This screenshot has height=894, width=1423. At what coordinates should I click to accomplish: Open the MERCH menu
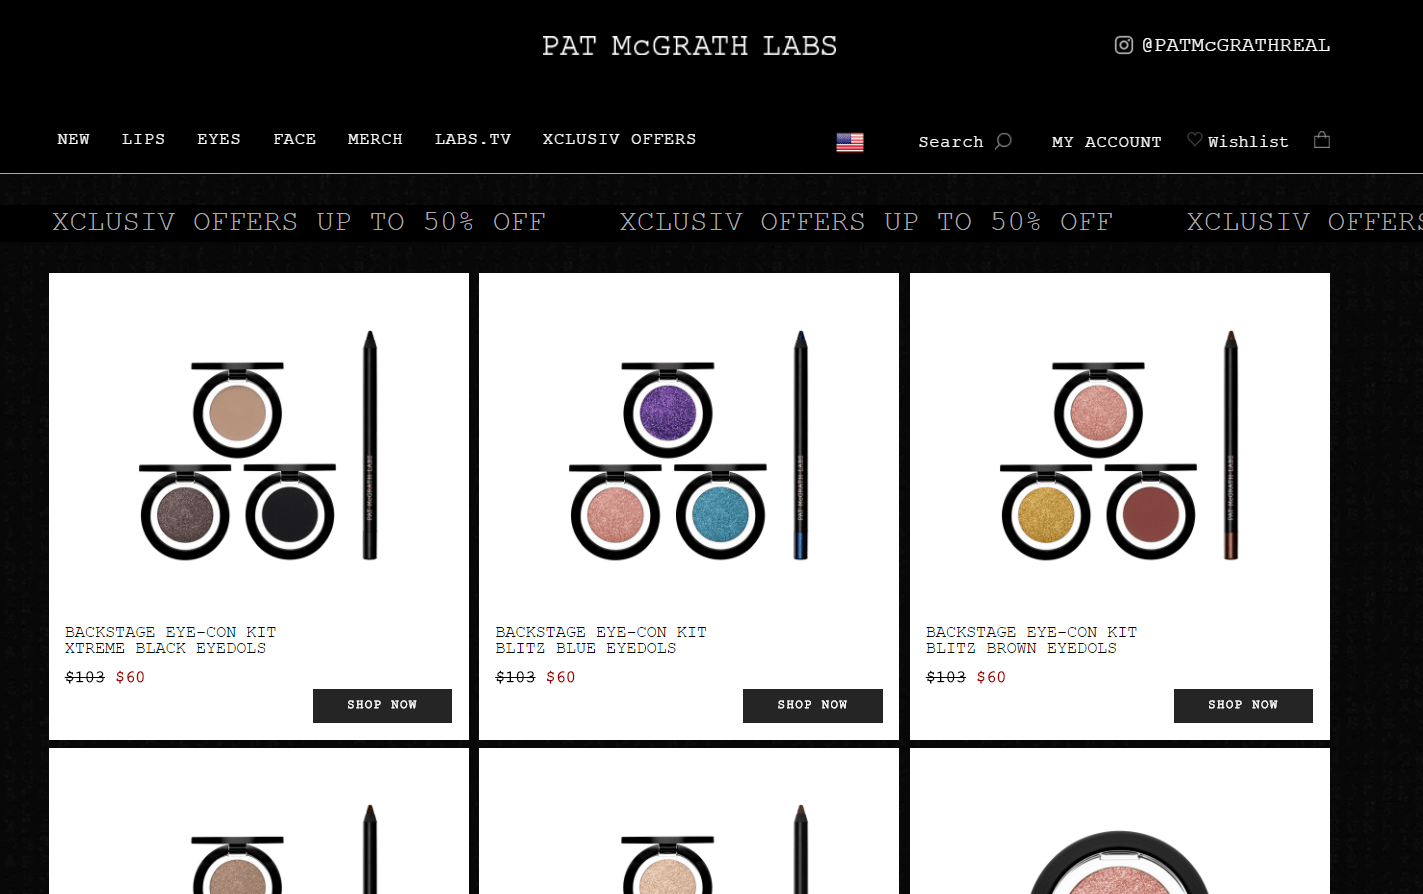point(375,139)
